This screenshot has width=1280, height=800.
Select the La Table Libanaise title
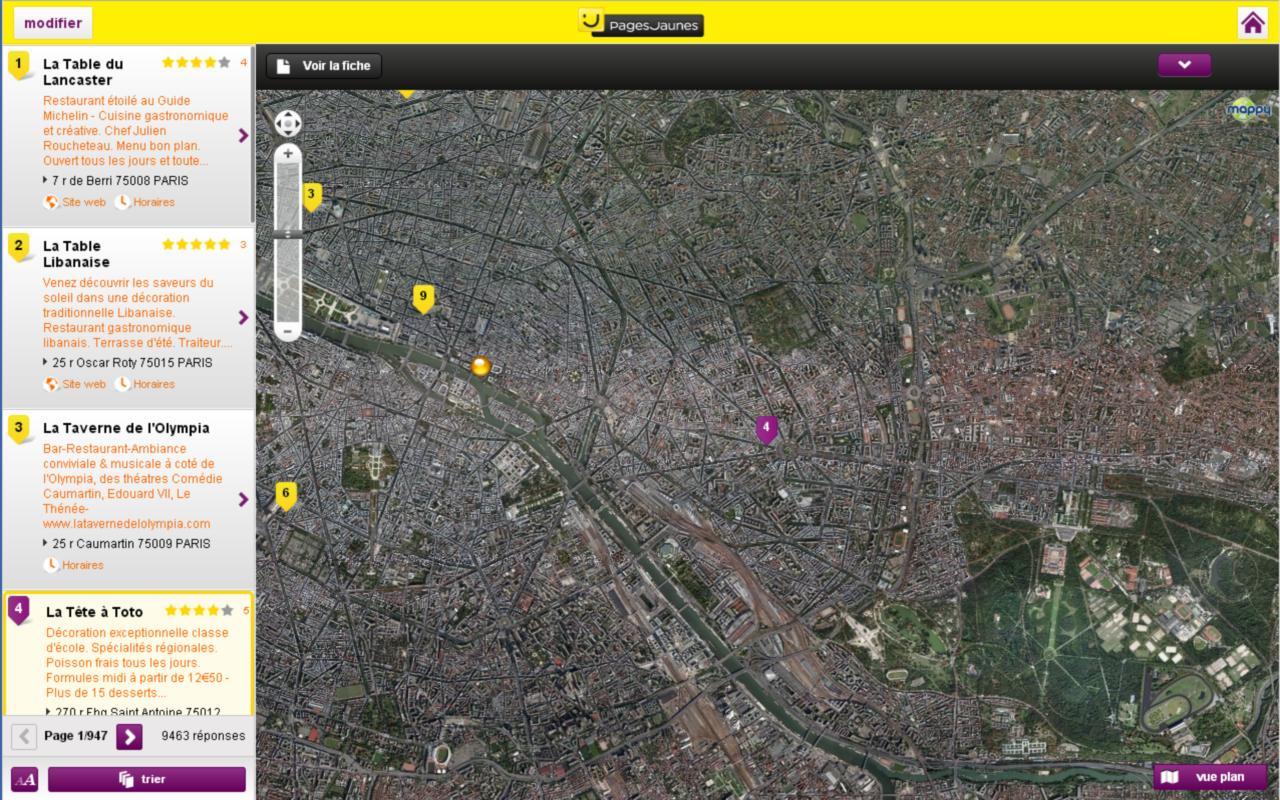coord(76,254)
